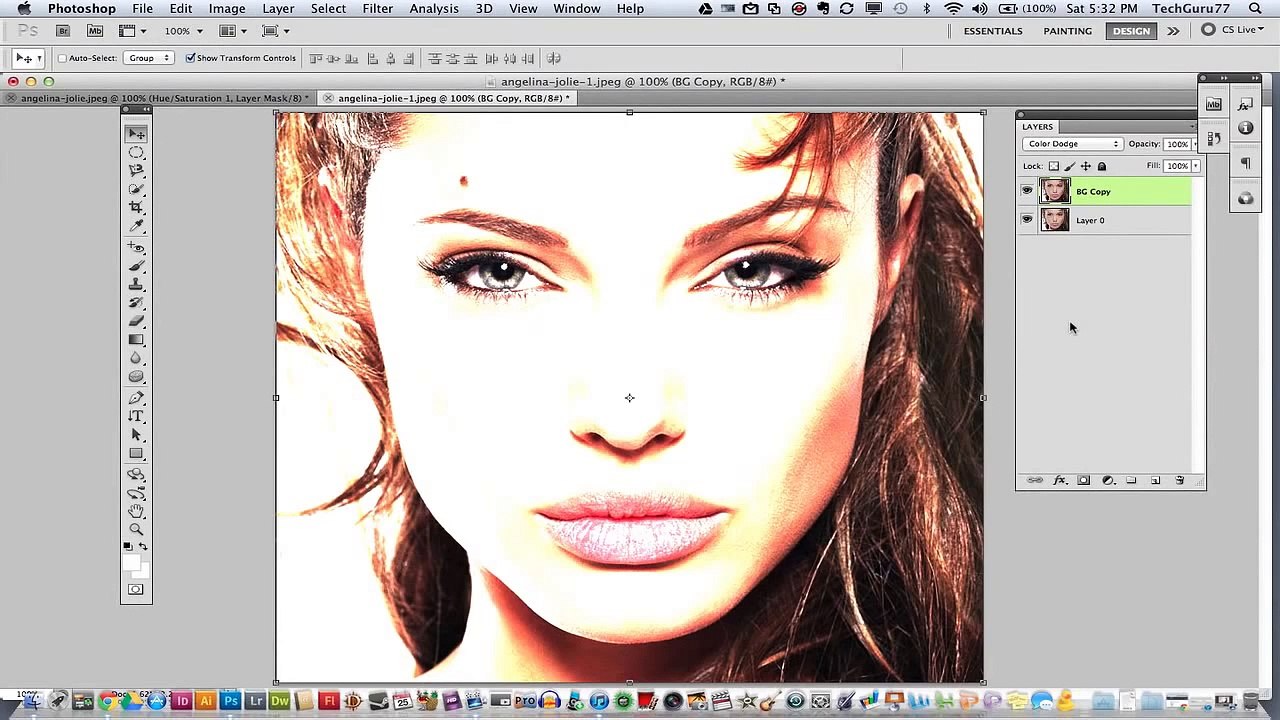This screenshot has height=720, width=1280.
Task: Open the Filter menu
Action: click(x=377, y=8)
